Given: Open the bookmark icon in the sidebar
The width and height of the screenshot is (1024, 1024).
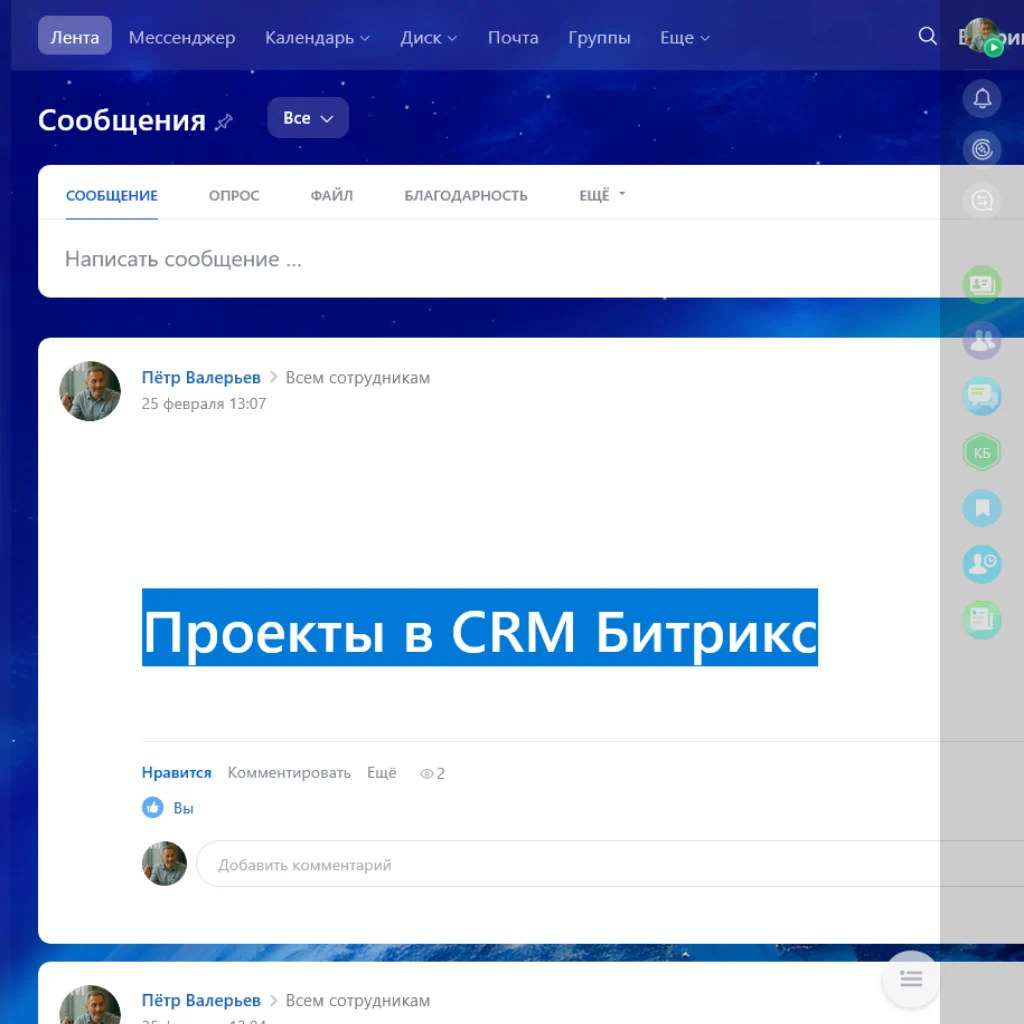Looking at the screenshot, I should 982,508.
